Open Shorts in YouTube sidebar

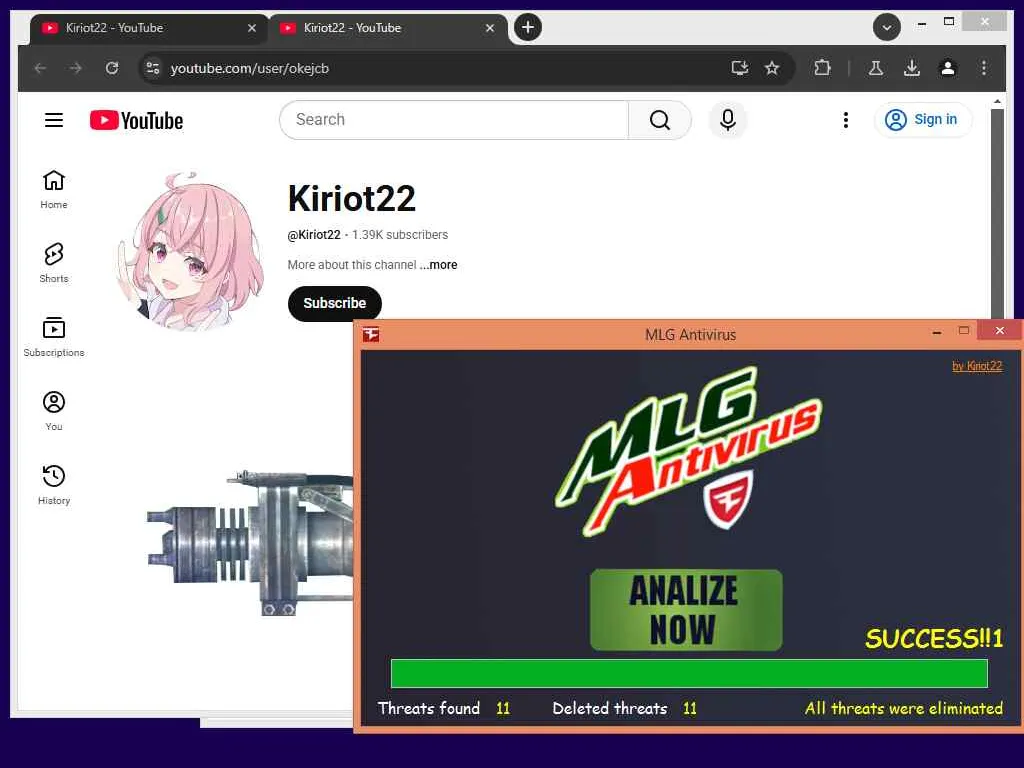(54, 263)
